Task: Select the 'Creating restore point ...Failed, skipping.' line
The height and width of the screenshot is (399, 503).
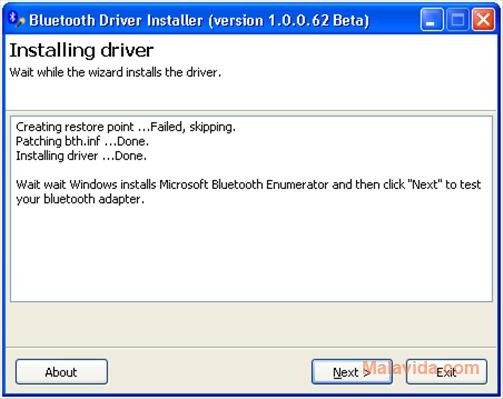Action: (x=126, y=127)
